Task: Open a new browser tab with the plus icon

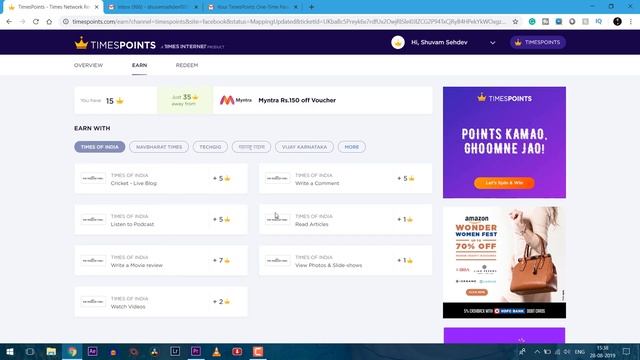Action: 311,7
